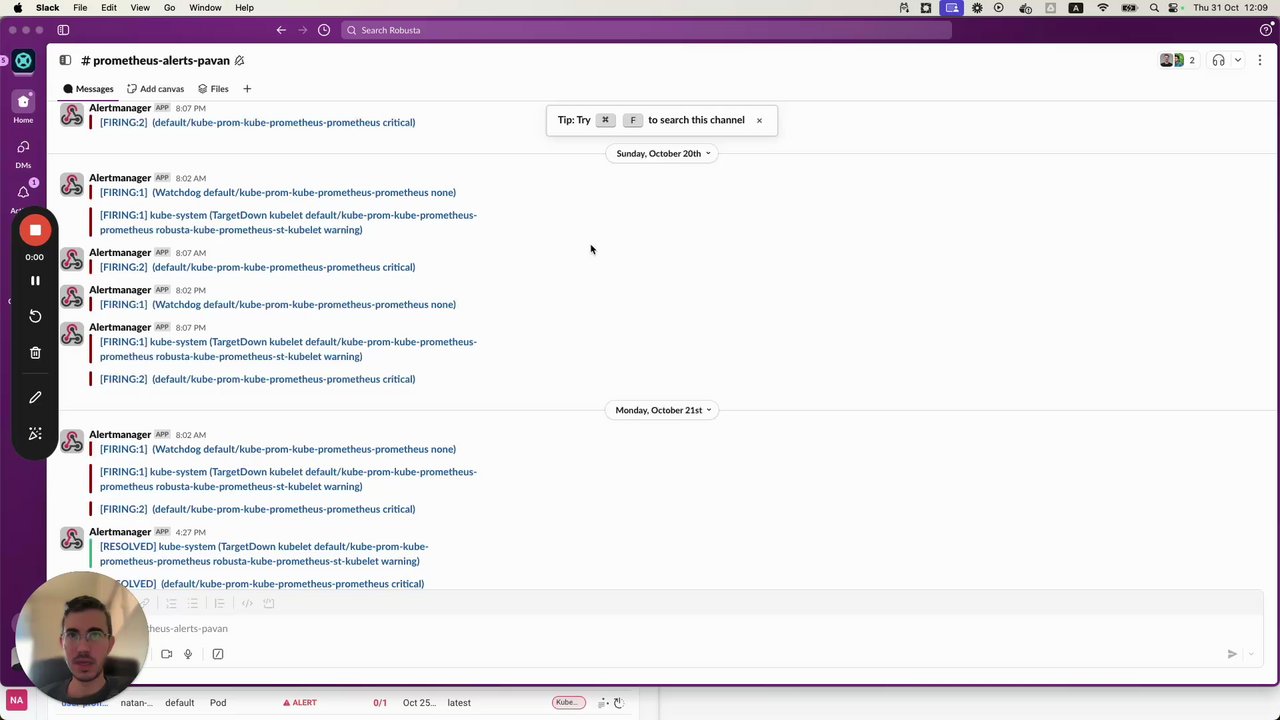Screen dimensions: 1280x720
Task: Click Alertmanager sender name at 4:27 PM
Action: (x=120, y=532)
